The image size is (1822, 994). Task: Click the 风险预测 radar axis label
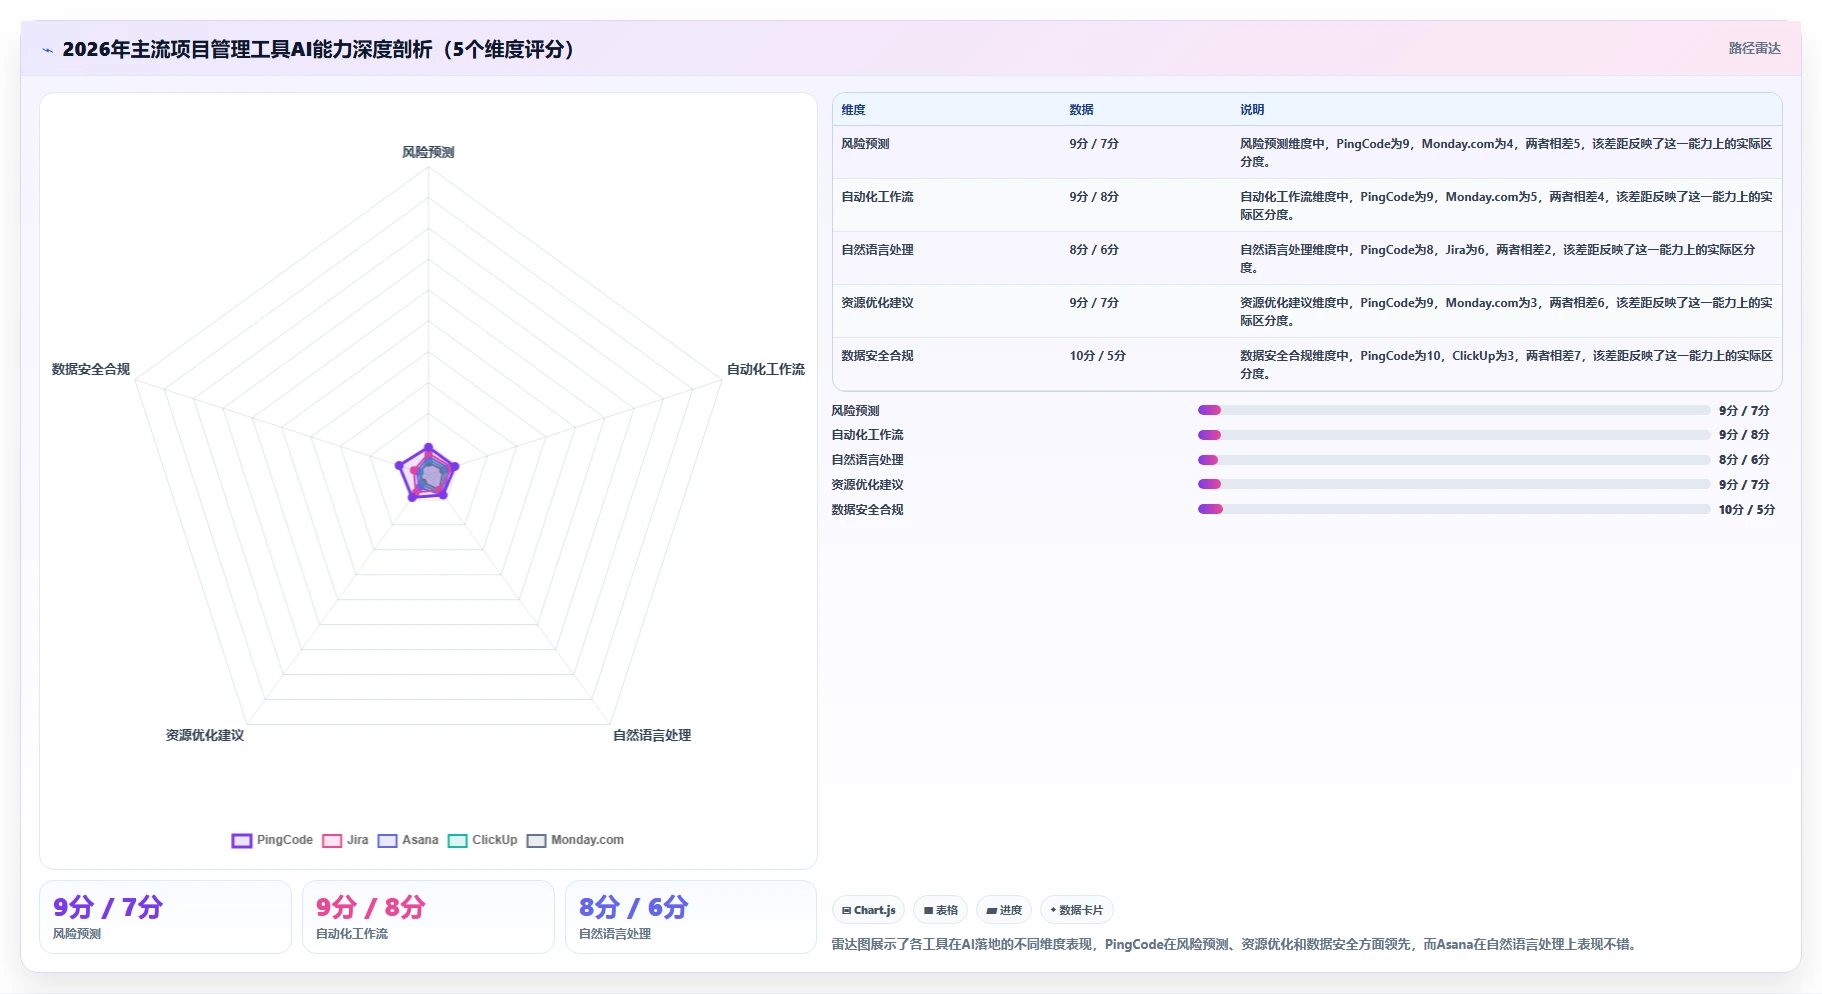pyautogui.click(x=428, y=152)
